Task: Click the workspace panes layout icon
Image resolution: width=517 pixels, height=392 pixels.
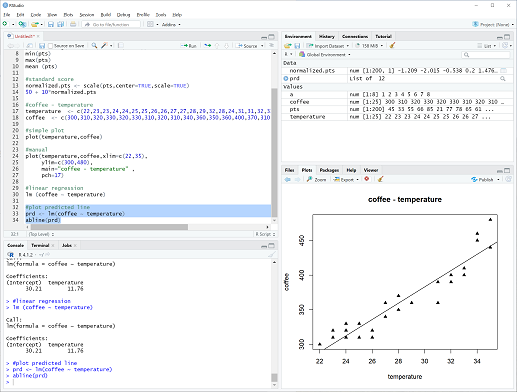Action: click(x=150, y=24)
